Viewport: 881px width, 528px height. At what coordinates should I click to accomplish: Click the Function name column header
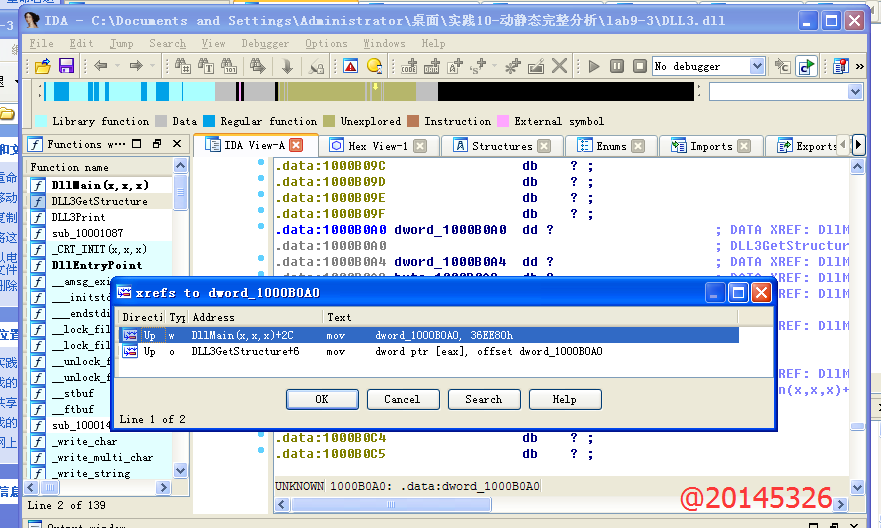coord(99,167)
